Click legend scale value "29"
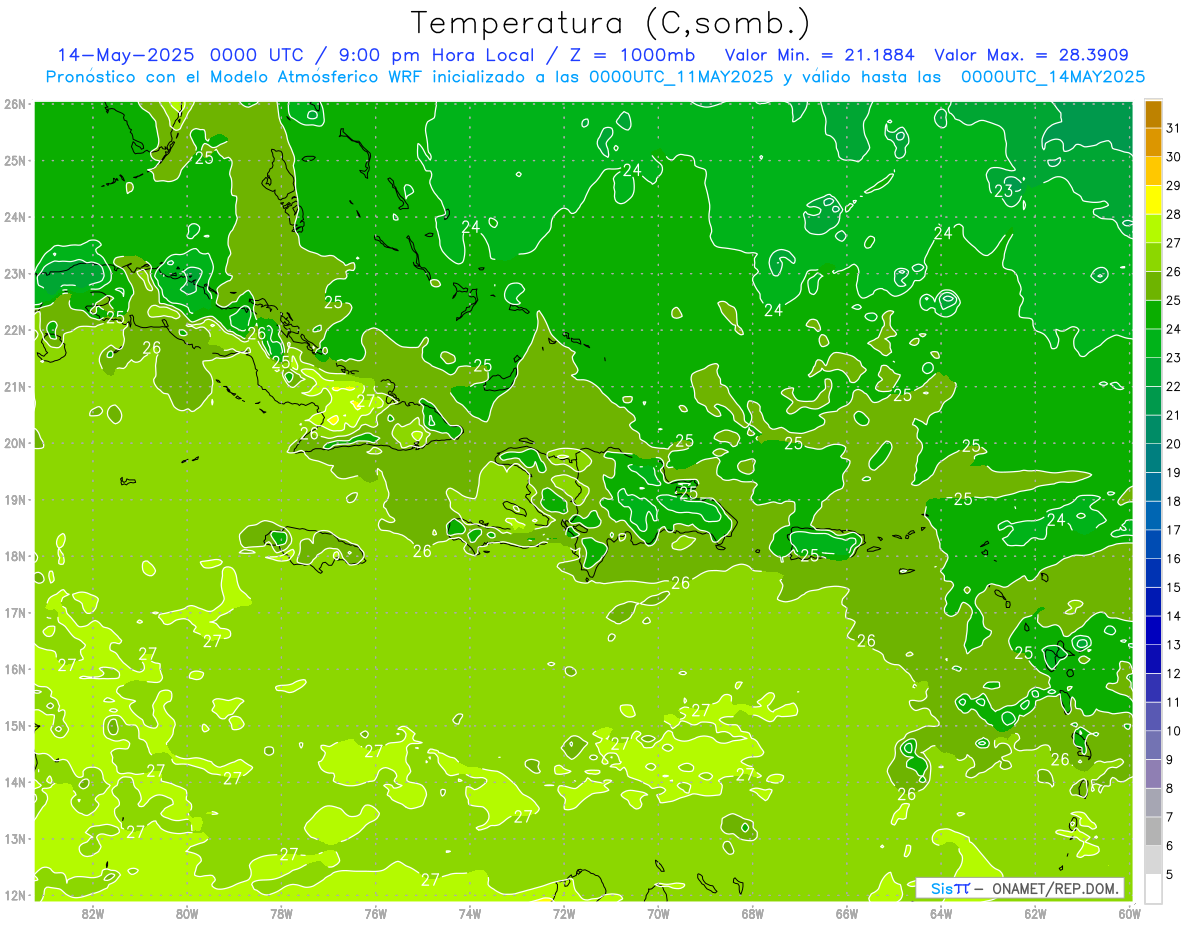The width and height of the screenshot is (1200, 927). (x=1174, y=185)
